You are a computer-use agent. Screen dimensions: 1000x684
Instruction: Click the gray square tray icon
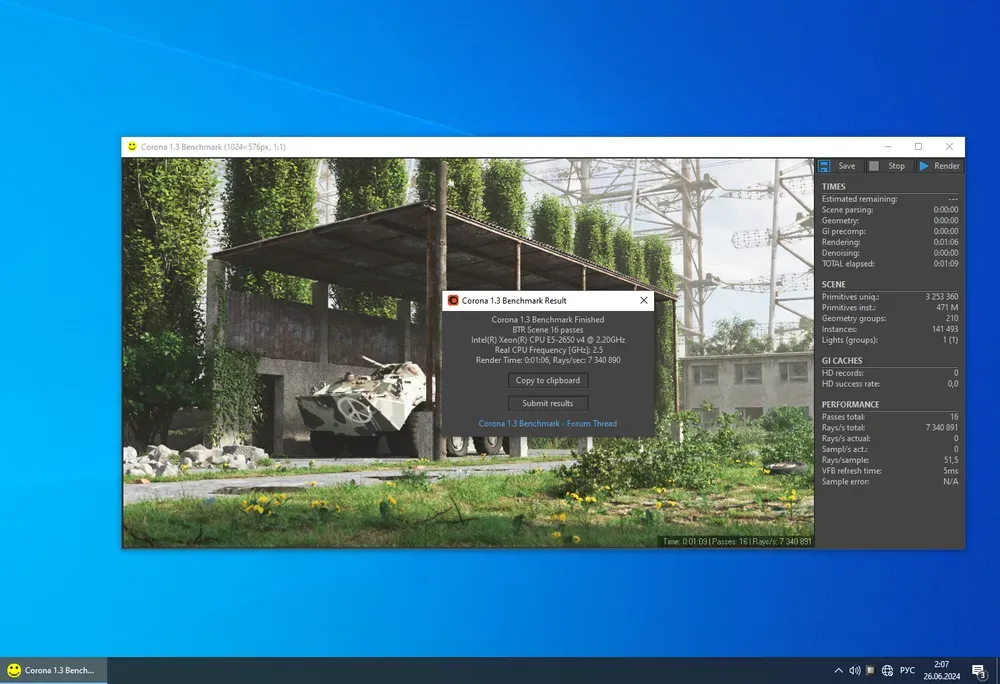(x=870, y=670)
